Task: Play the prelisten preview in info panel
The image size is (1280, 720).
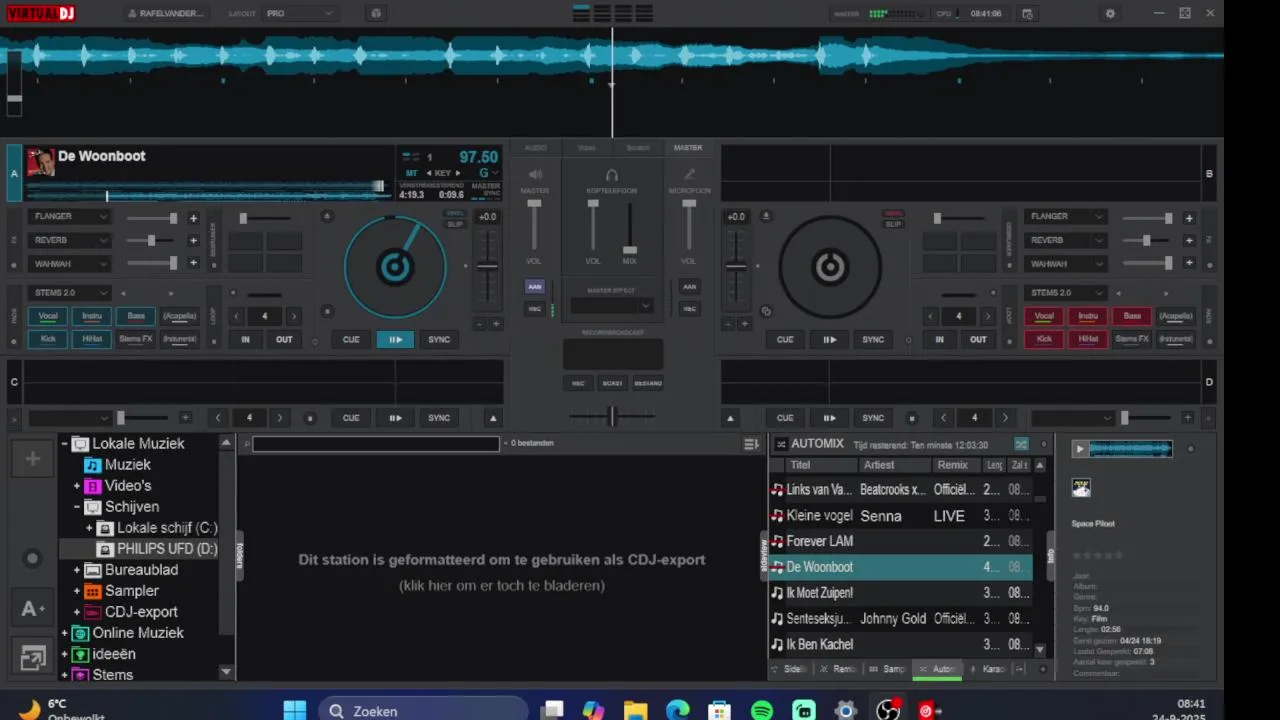Action: (x=1079, y=449)
